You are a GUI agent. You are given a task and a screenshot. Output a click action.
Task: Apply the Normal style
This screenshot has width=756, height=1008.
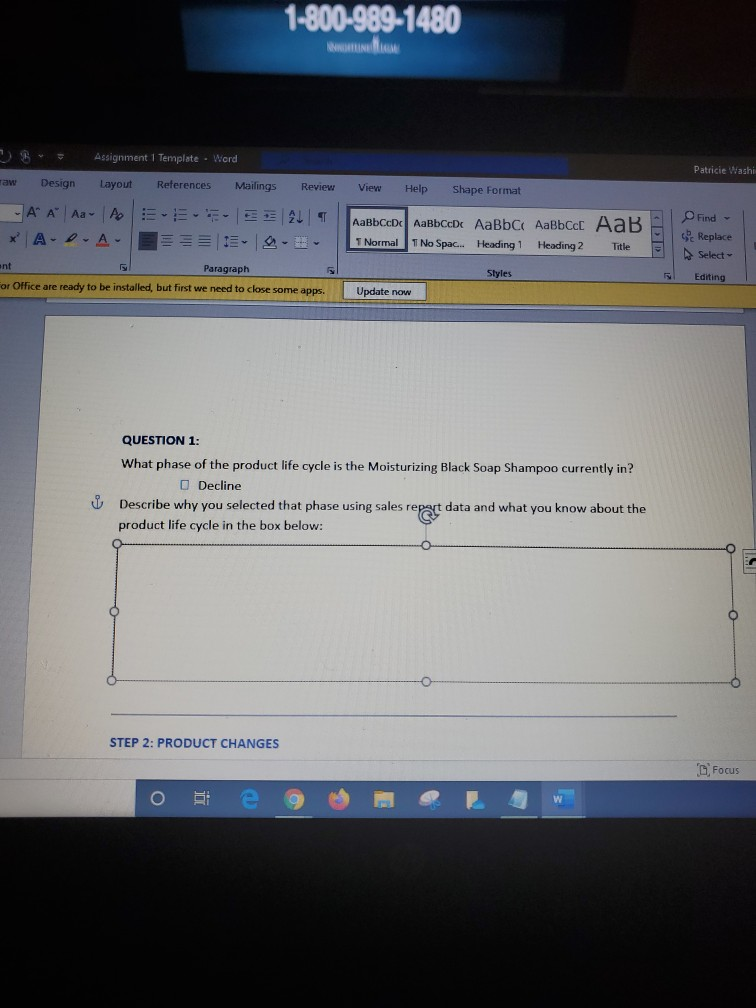click(x=377, y=230)
